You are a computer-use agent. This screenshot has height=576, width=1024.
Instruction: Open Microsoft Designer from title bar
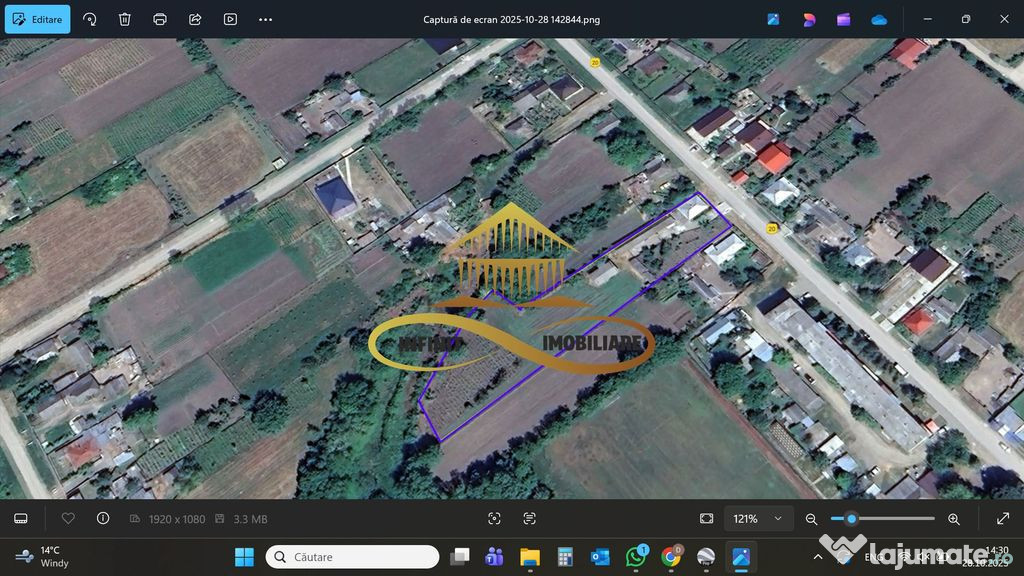[809, 19]
